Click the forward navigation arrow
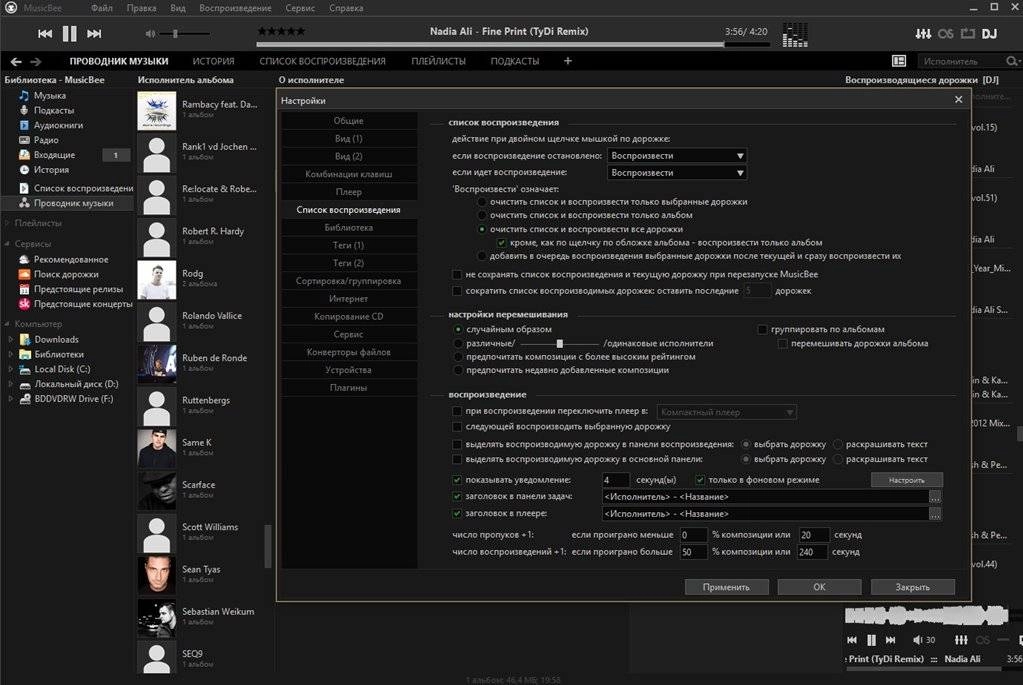Screen dimensions: 1023x685 (36, 61)
